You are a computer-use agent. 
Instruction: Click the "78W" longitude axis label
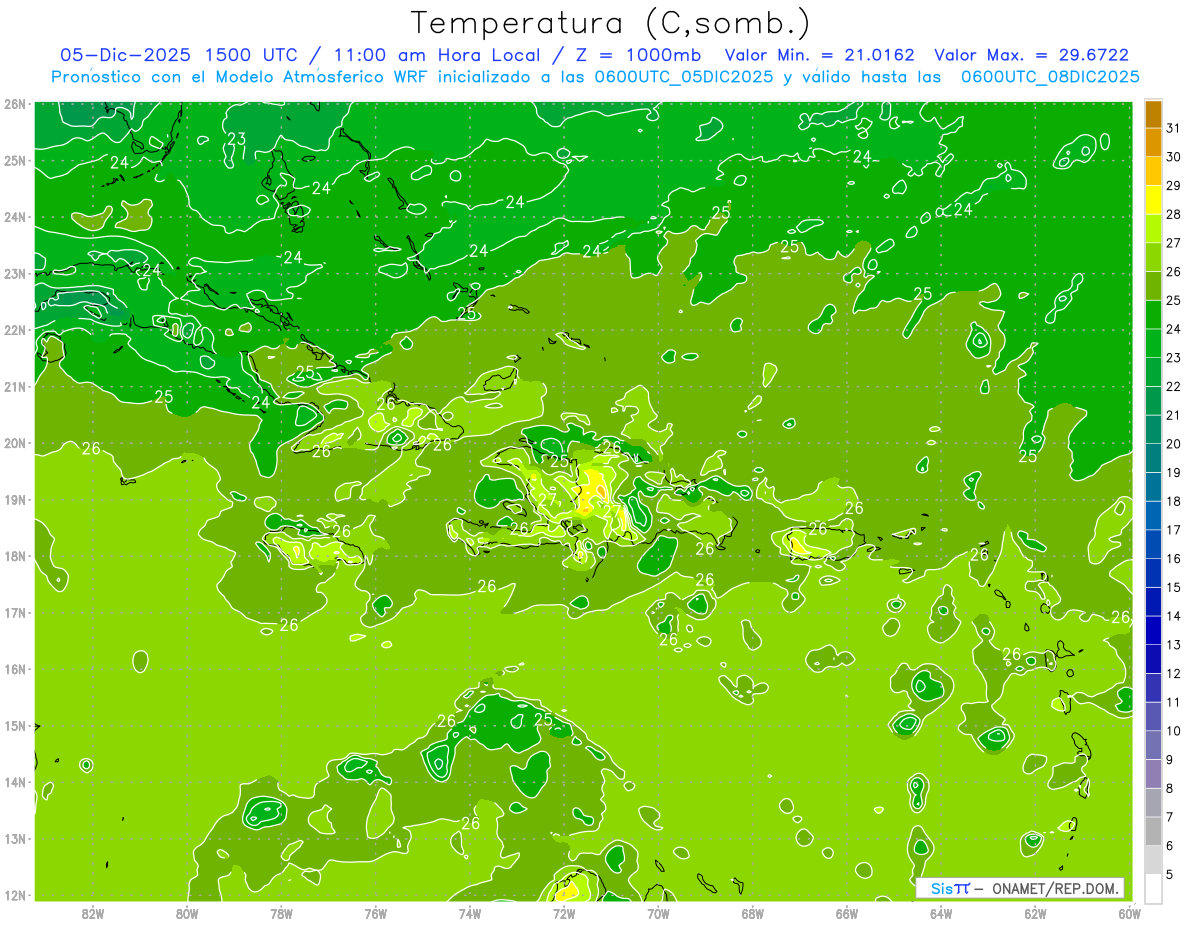click(x=281, y=913)
